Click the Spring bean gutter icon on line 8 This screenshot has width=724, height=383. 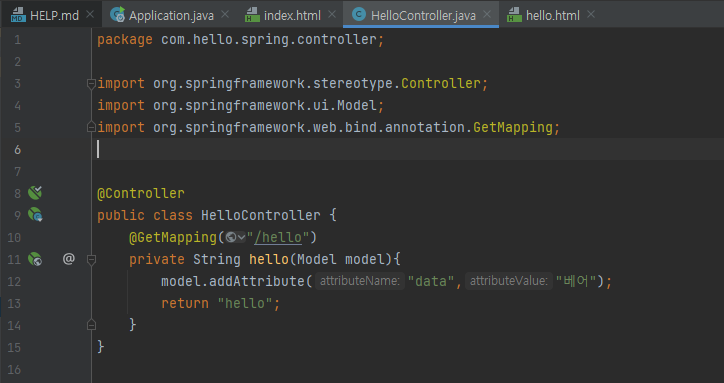pyautogui.click(x=35, y=193)
